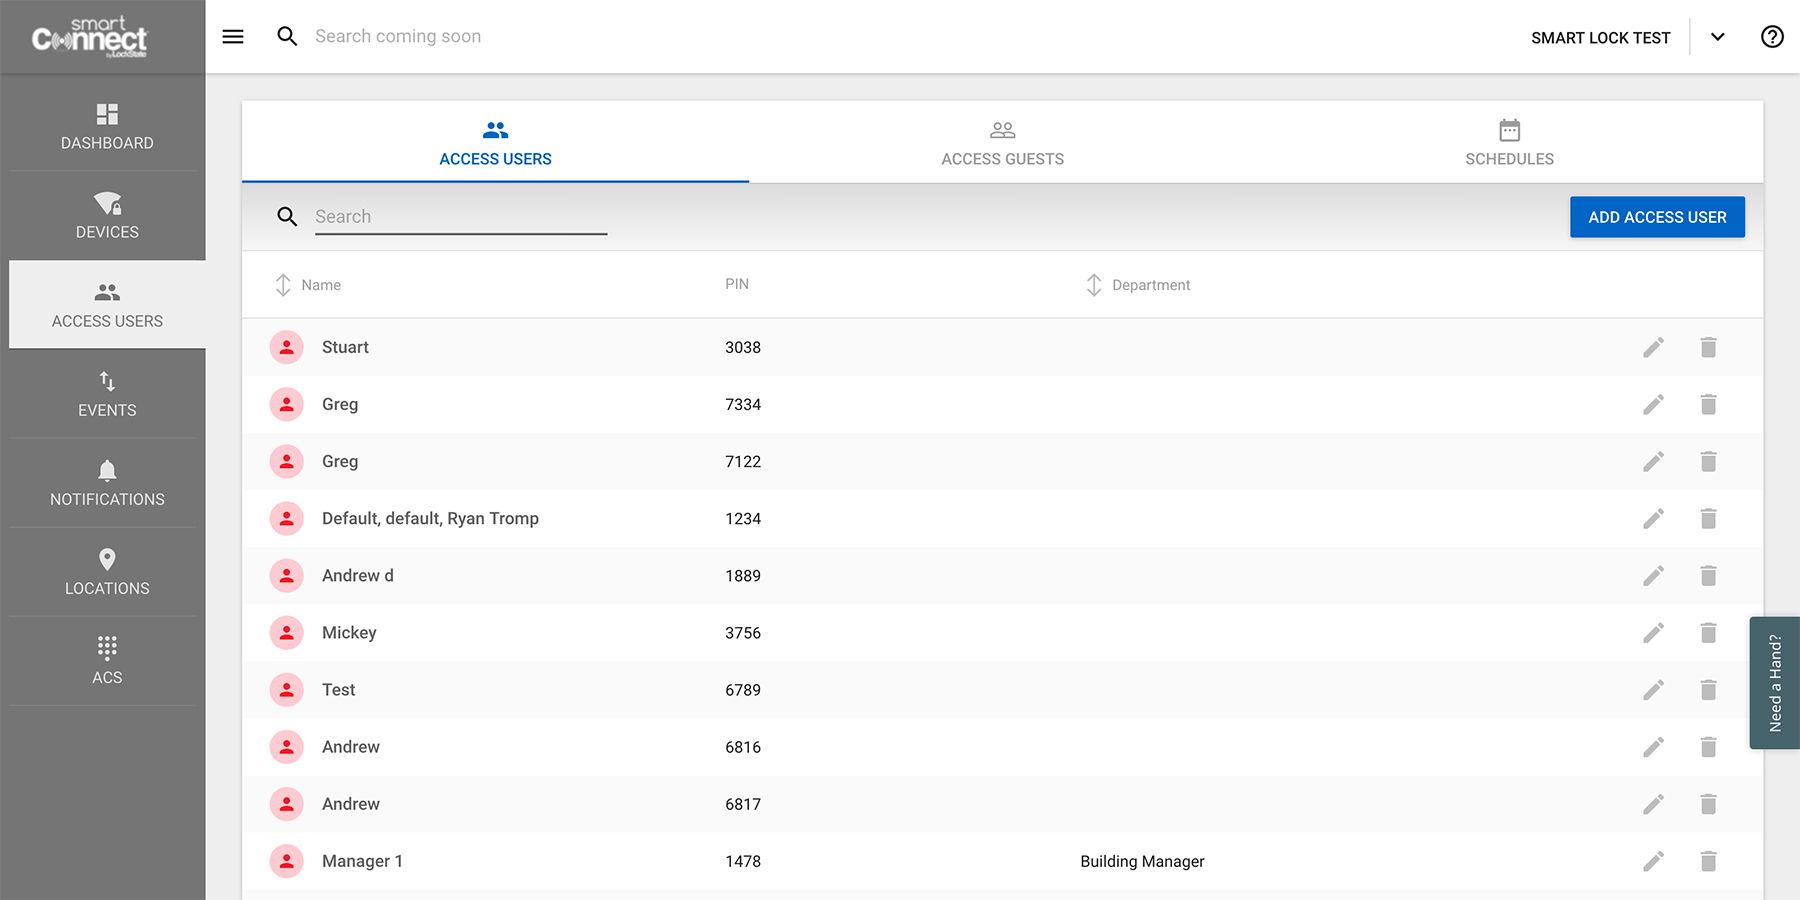Edit Andrew with PIN 6817
1800x900 pixels.
(1653, 803)
